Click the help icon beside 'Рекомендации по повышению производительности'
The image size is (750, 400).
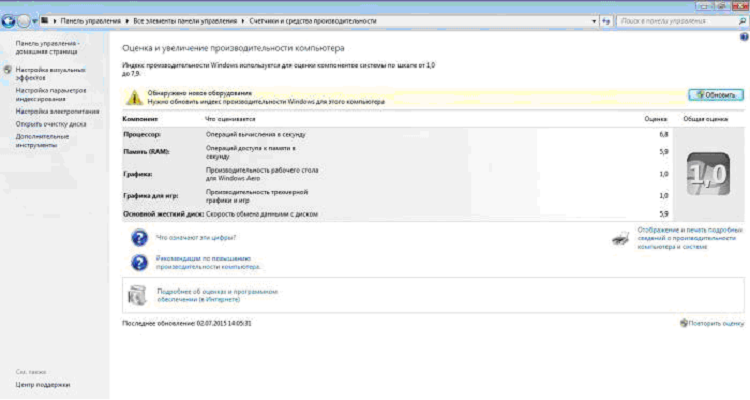tap(139, 263)
